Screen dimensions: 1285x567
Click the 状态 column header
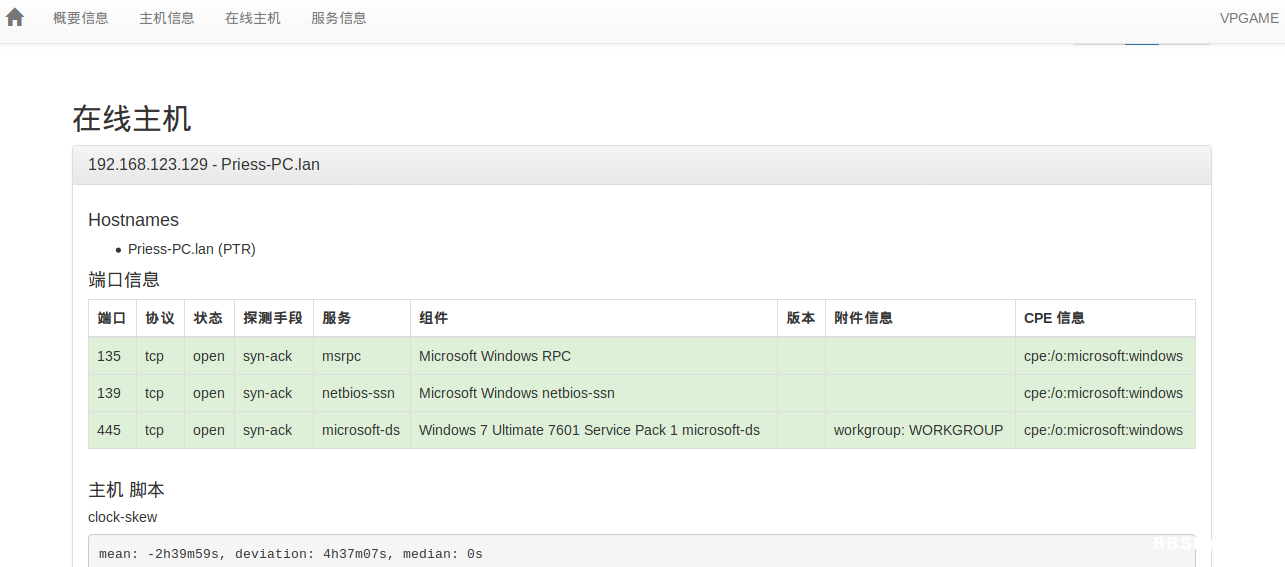pos(208,318)
